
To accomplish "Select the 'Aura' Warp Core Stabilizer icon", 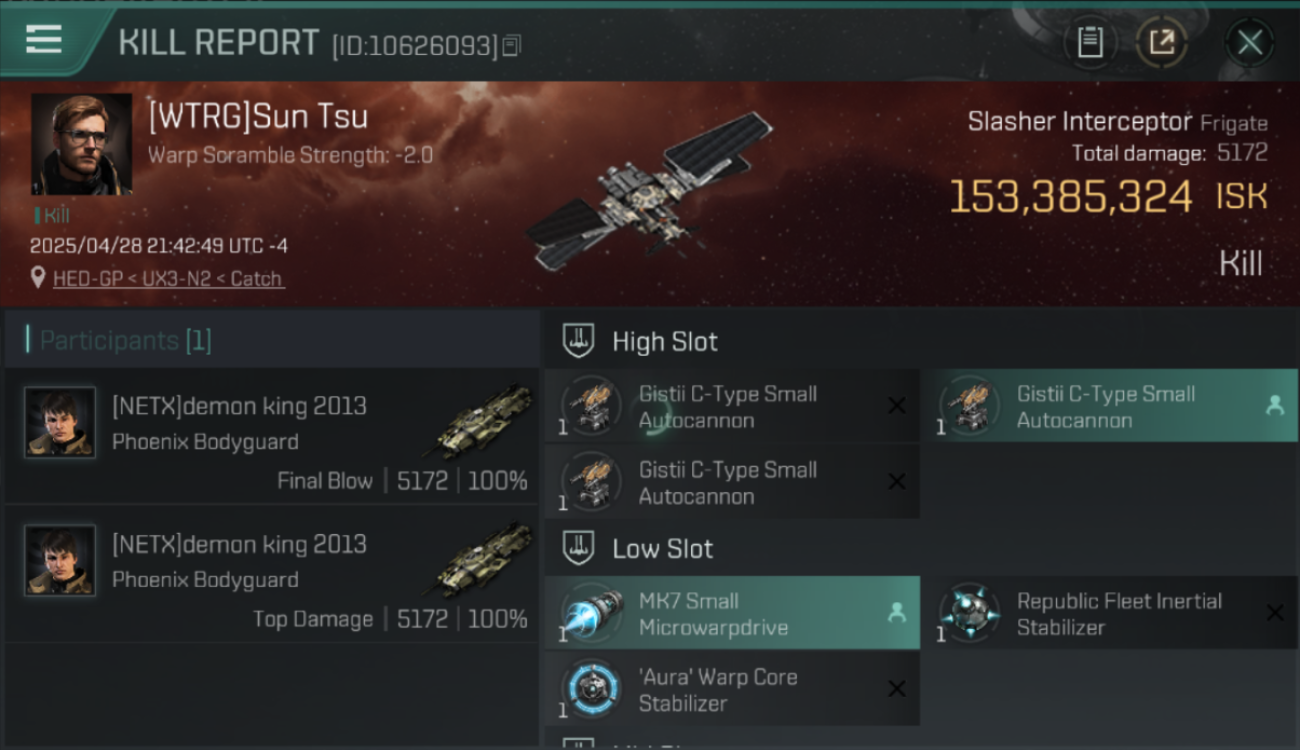I will tap(591, 689).
